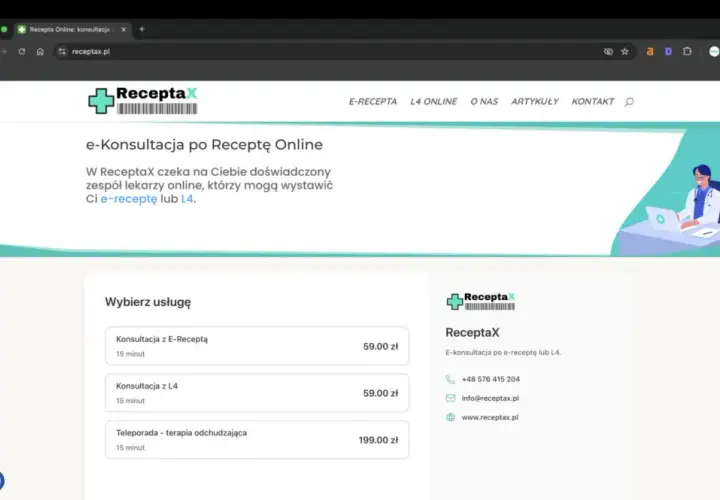This screenshot has height=500, width=720.
Task: Close the Recepta Online tab
Action: point(123,29)
